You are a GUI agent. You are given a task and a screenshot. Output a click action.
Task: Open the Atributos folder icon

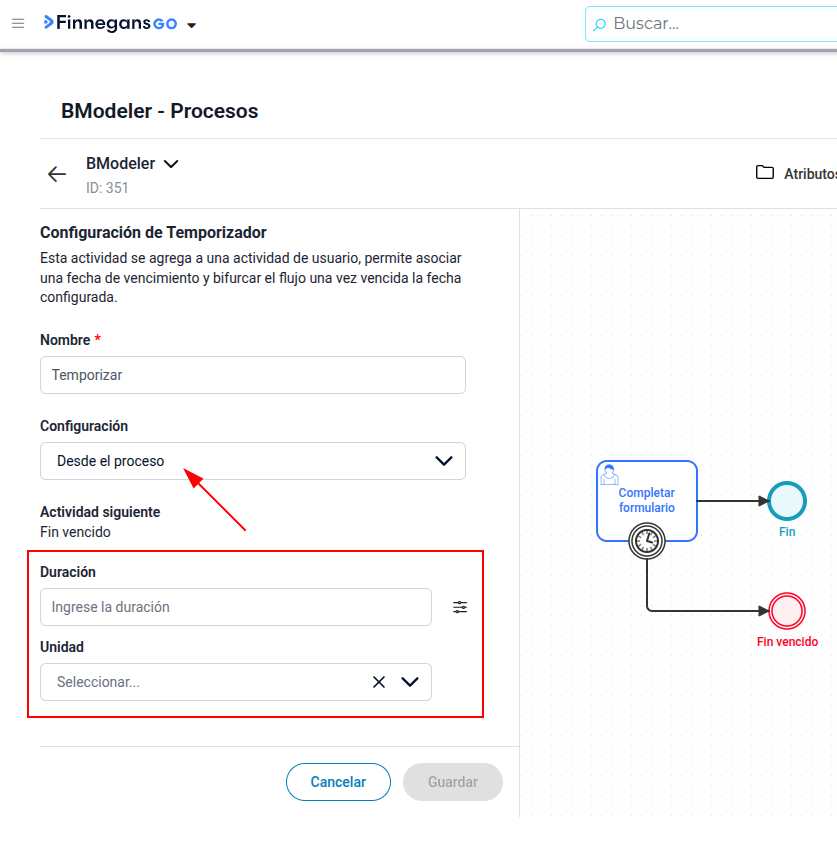(x=765, y=173)
